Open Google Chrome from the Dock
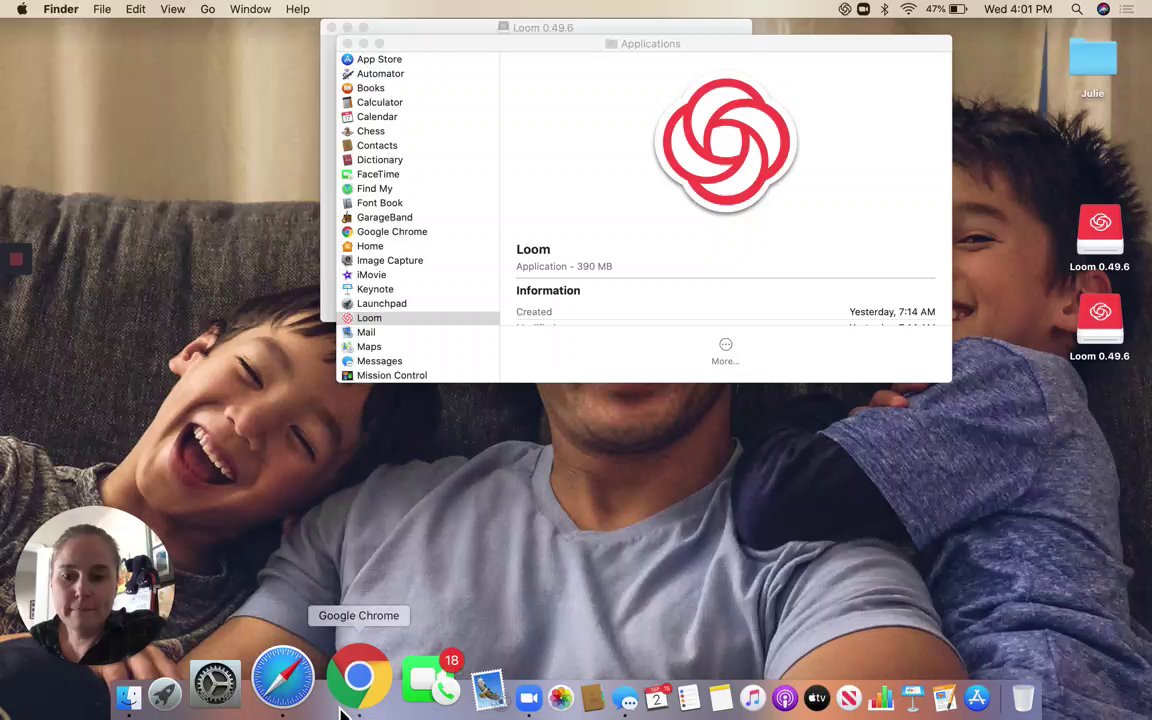1152x720 pixels. (359, 676)
